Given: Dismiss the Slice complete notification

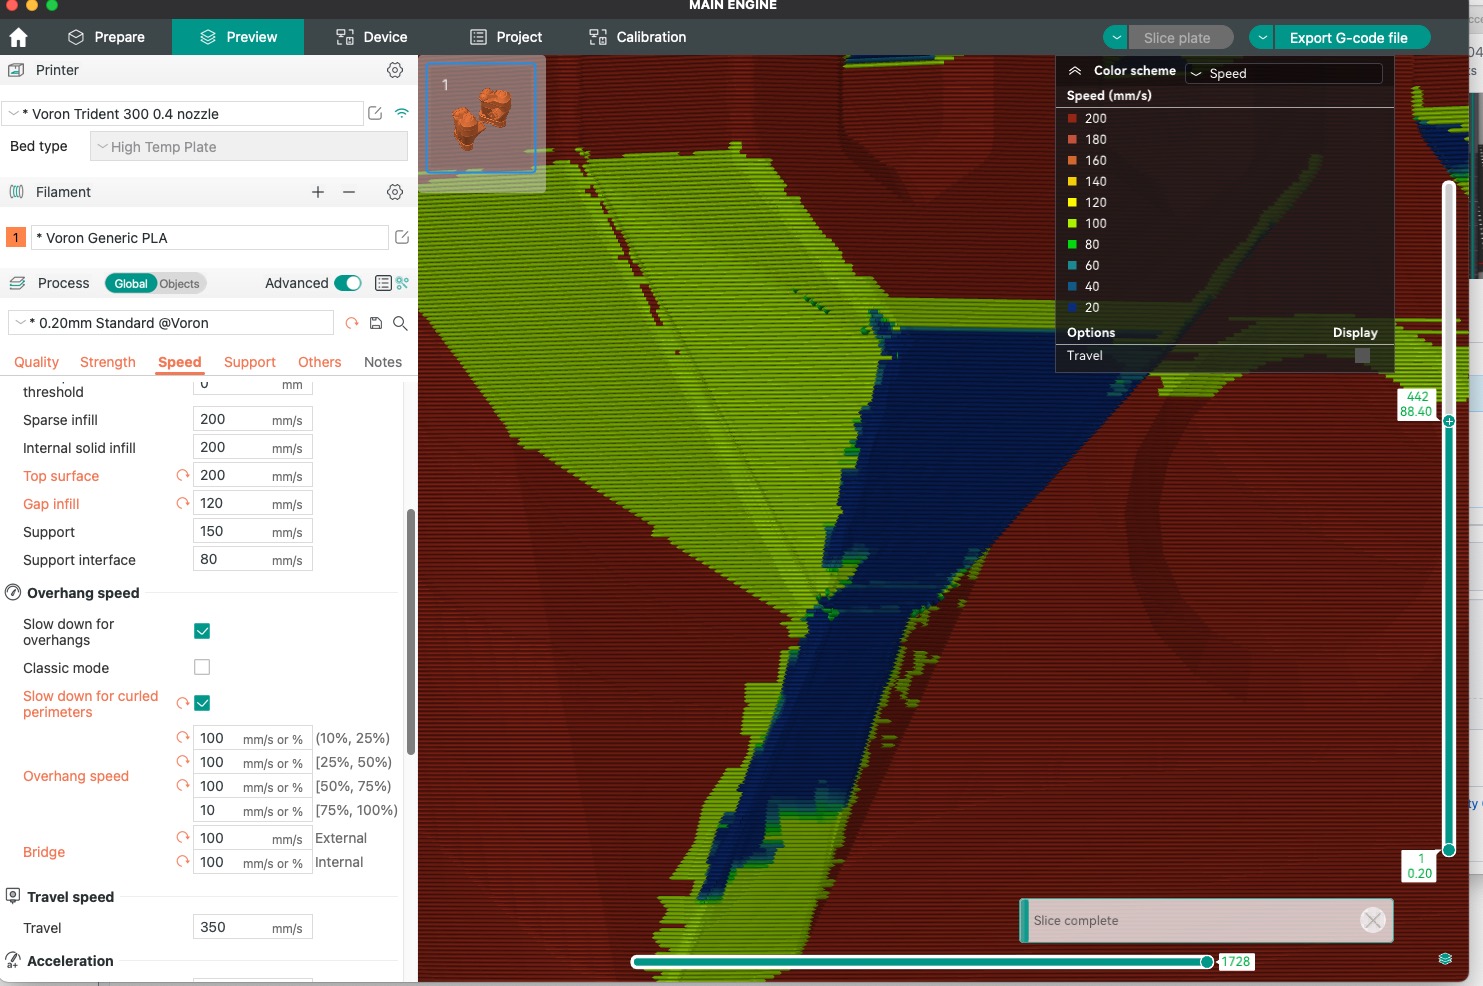Looking at the screenshot, I should click(1372, 920).
